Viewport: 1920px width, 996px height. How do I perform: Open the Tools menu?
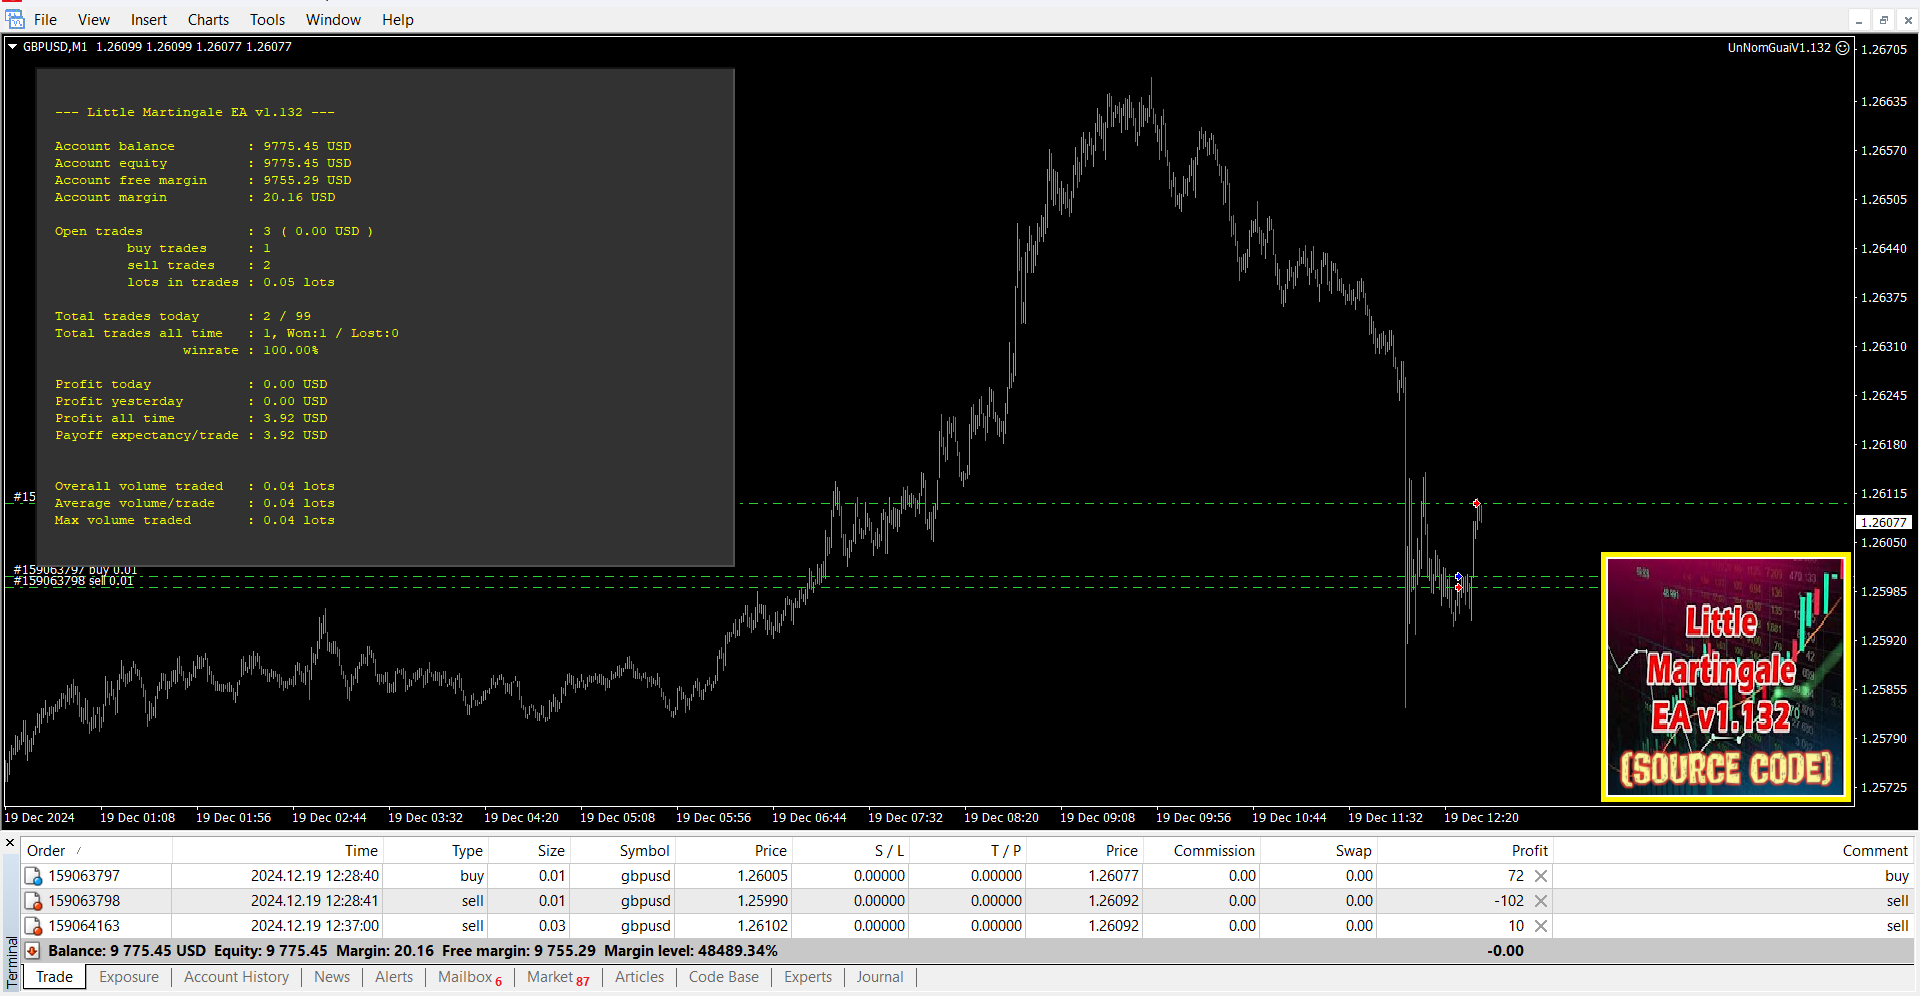(267, 20)
